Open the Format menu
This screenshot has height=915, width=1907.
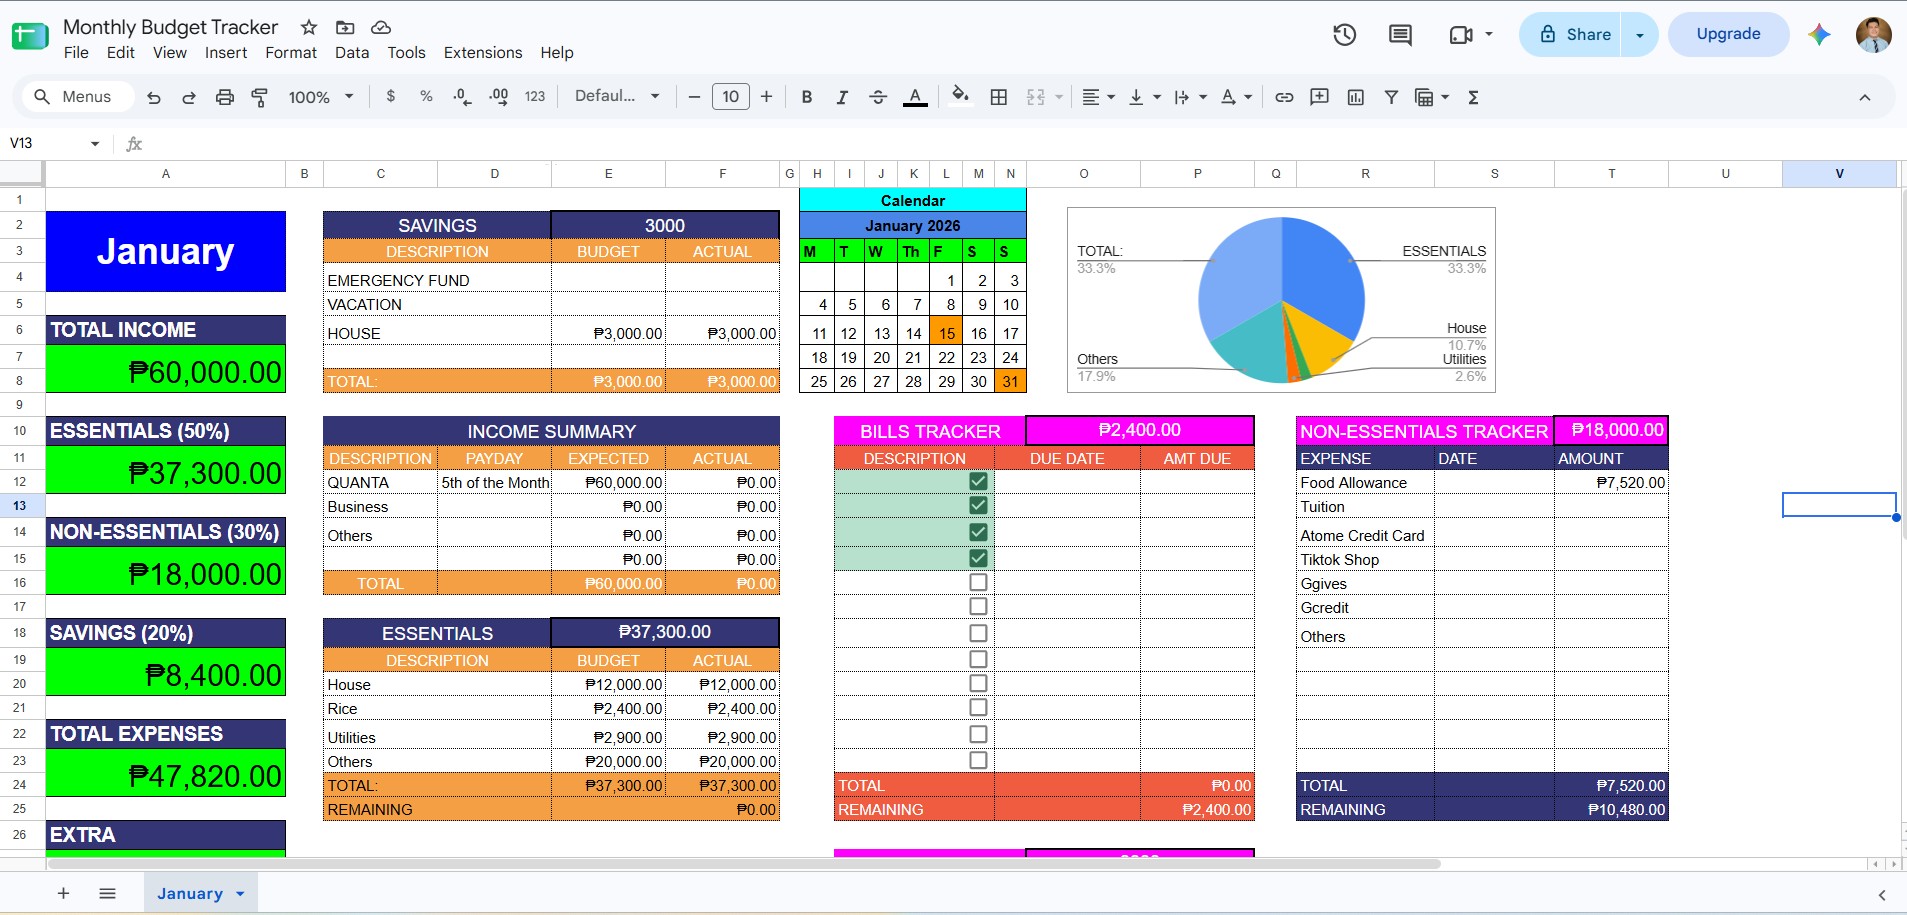tap(291, 53)
